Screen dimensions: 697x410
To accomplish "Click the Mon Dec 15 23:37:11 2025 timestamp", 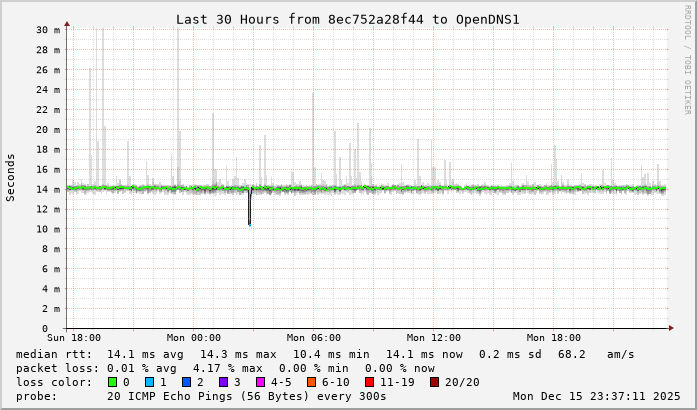I will coord(596,396).
